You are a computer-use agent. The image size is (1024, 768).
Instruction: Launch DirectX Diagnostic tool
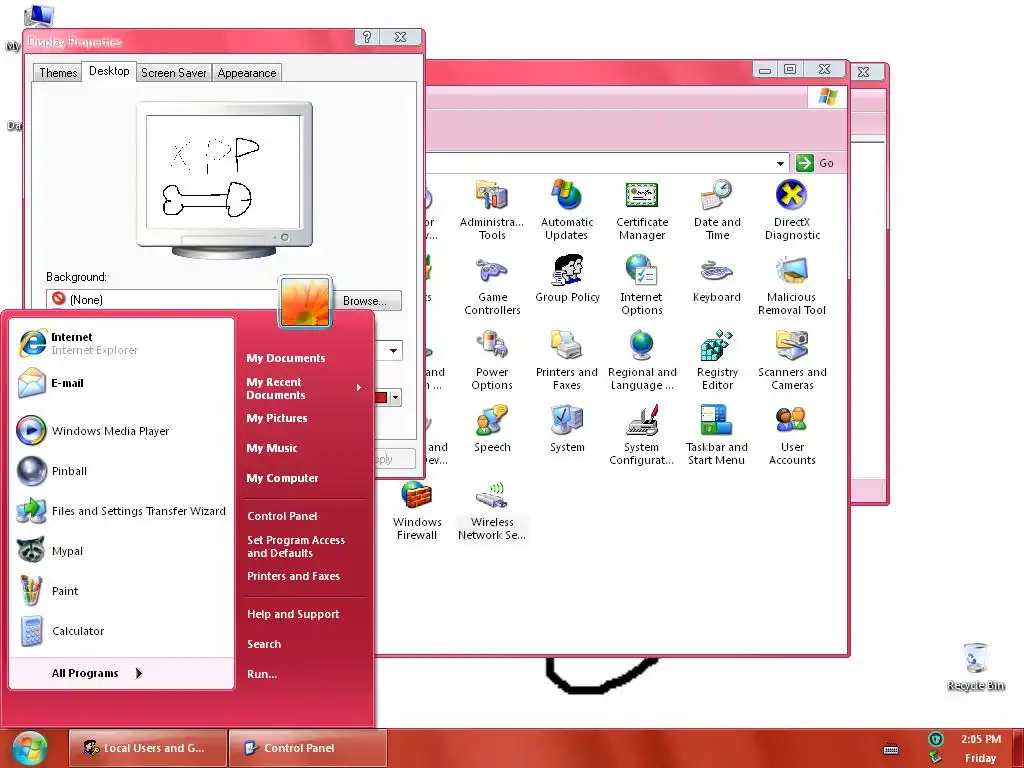tap(792, 210)
